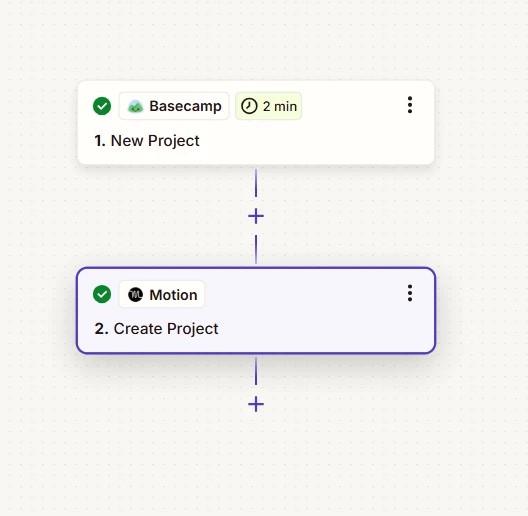Add a step below Create Project
Image resolution: width=528 pixels, height=516 pixels.
(256, 404)
